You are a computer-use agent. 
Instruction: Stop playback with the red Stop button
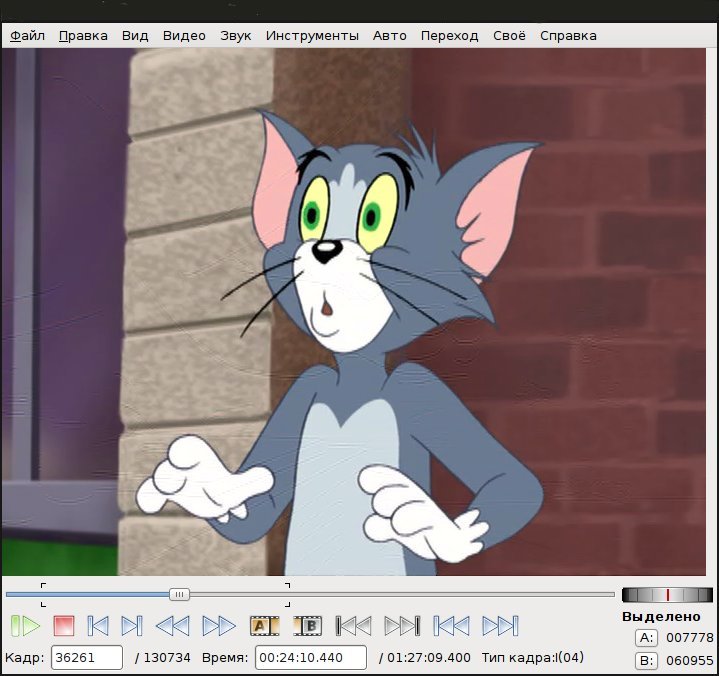(64, 626)
